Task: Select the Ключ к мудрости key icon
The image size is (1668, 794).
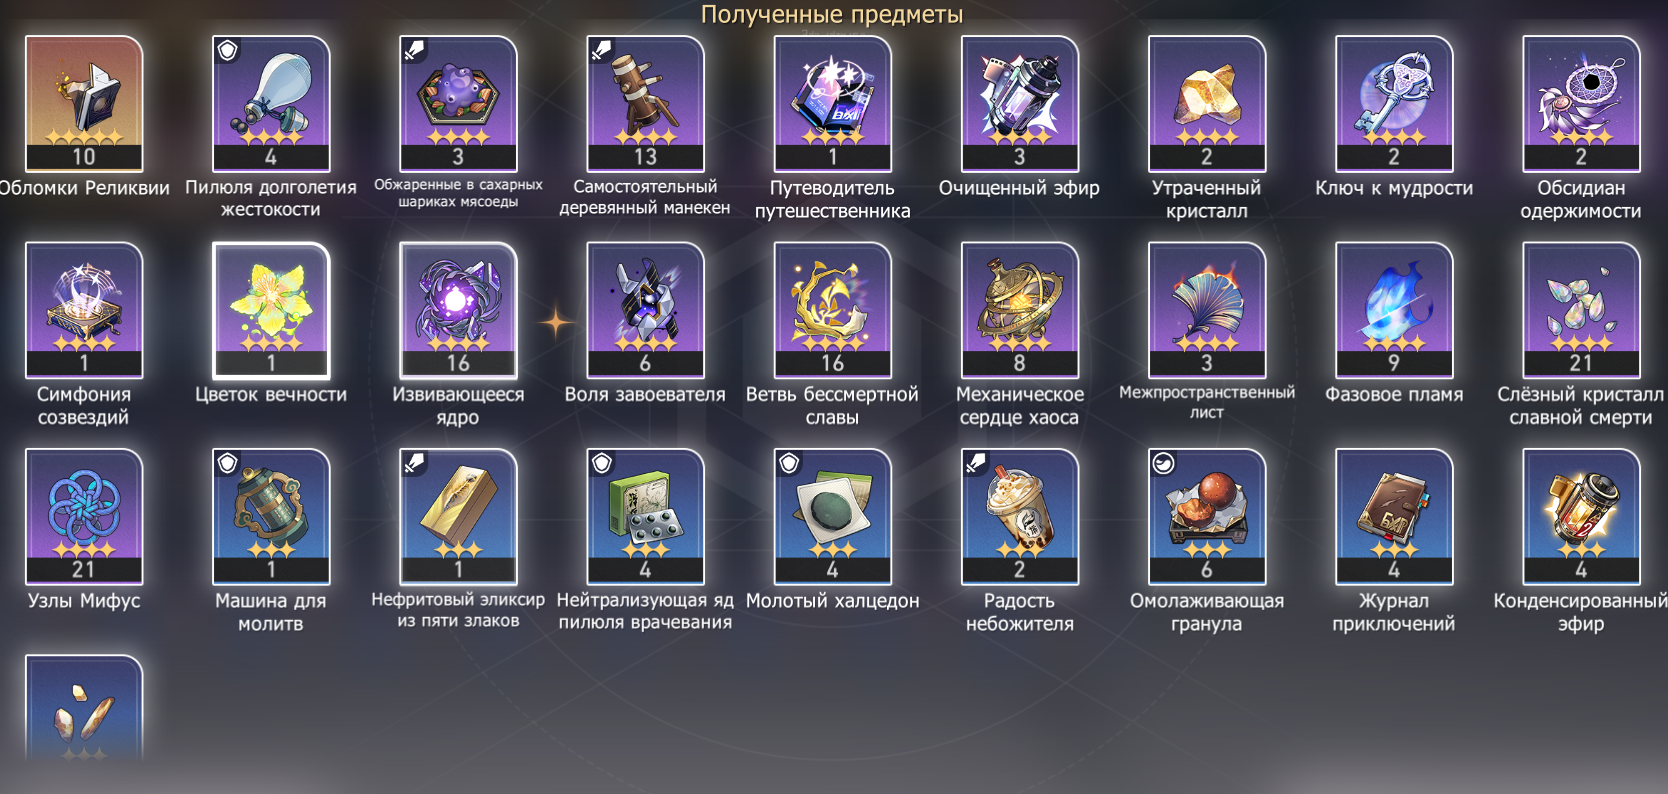Action: (1394, 104)
